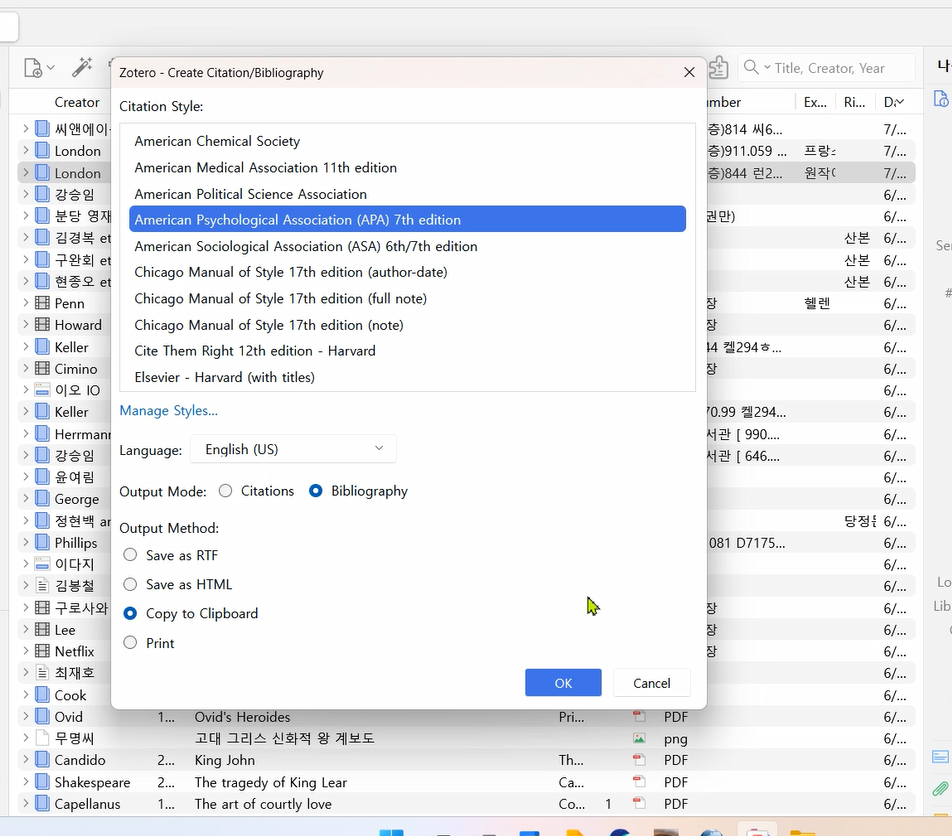
Task: Open the search mode dropdown arrow
Action: [767, 67]
